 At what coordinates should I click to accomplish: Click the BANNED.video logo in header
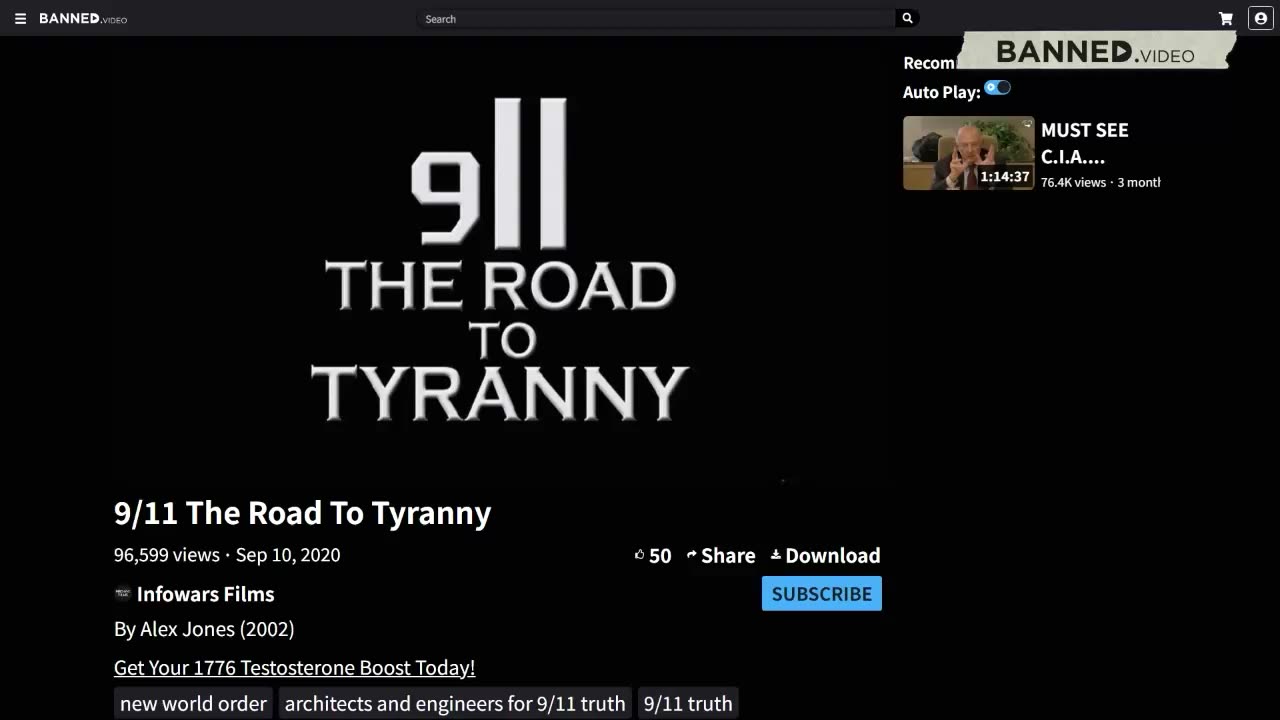tap(83, 18)
